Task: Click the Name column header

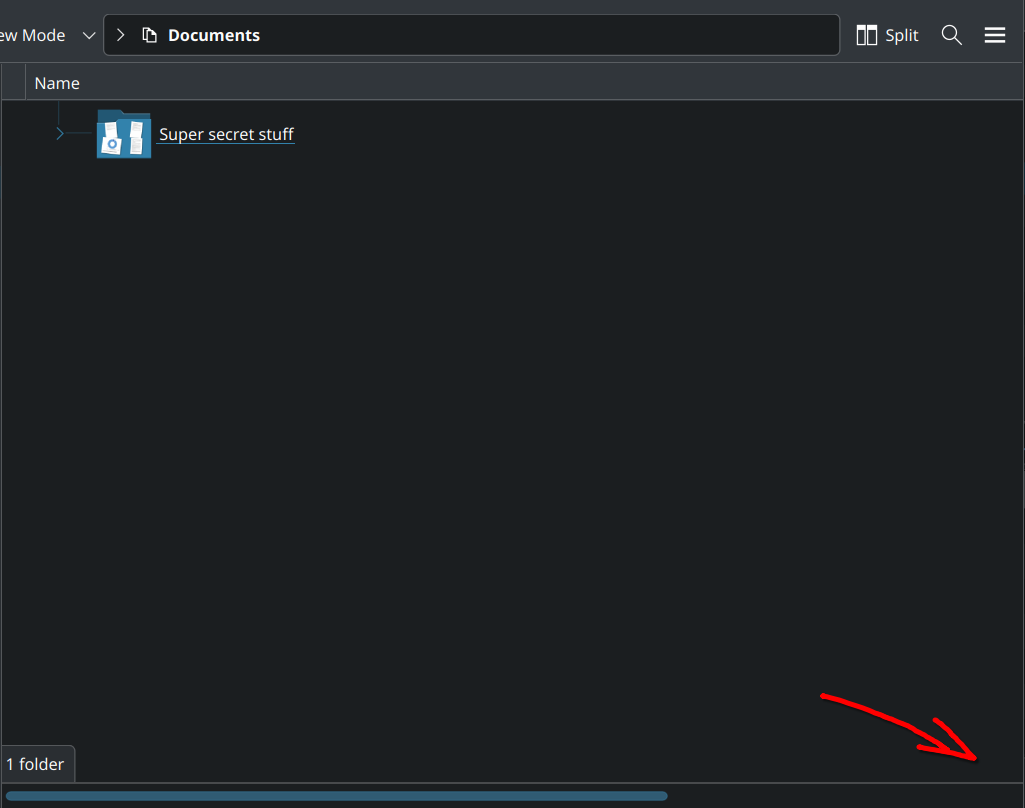Action: pyautogui.click(x=57, y=83)
